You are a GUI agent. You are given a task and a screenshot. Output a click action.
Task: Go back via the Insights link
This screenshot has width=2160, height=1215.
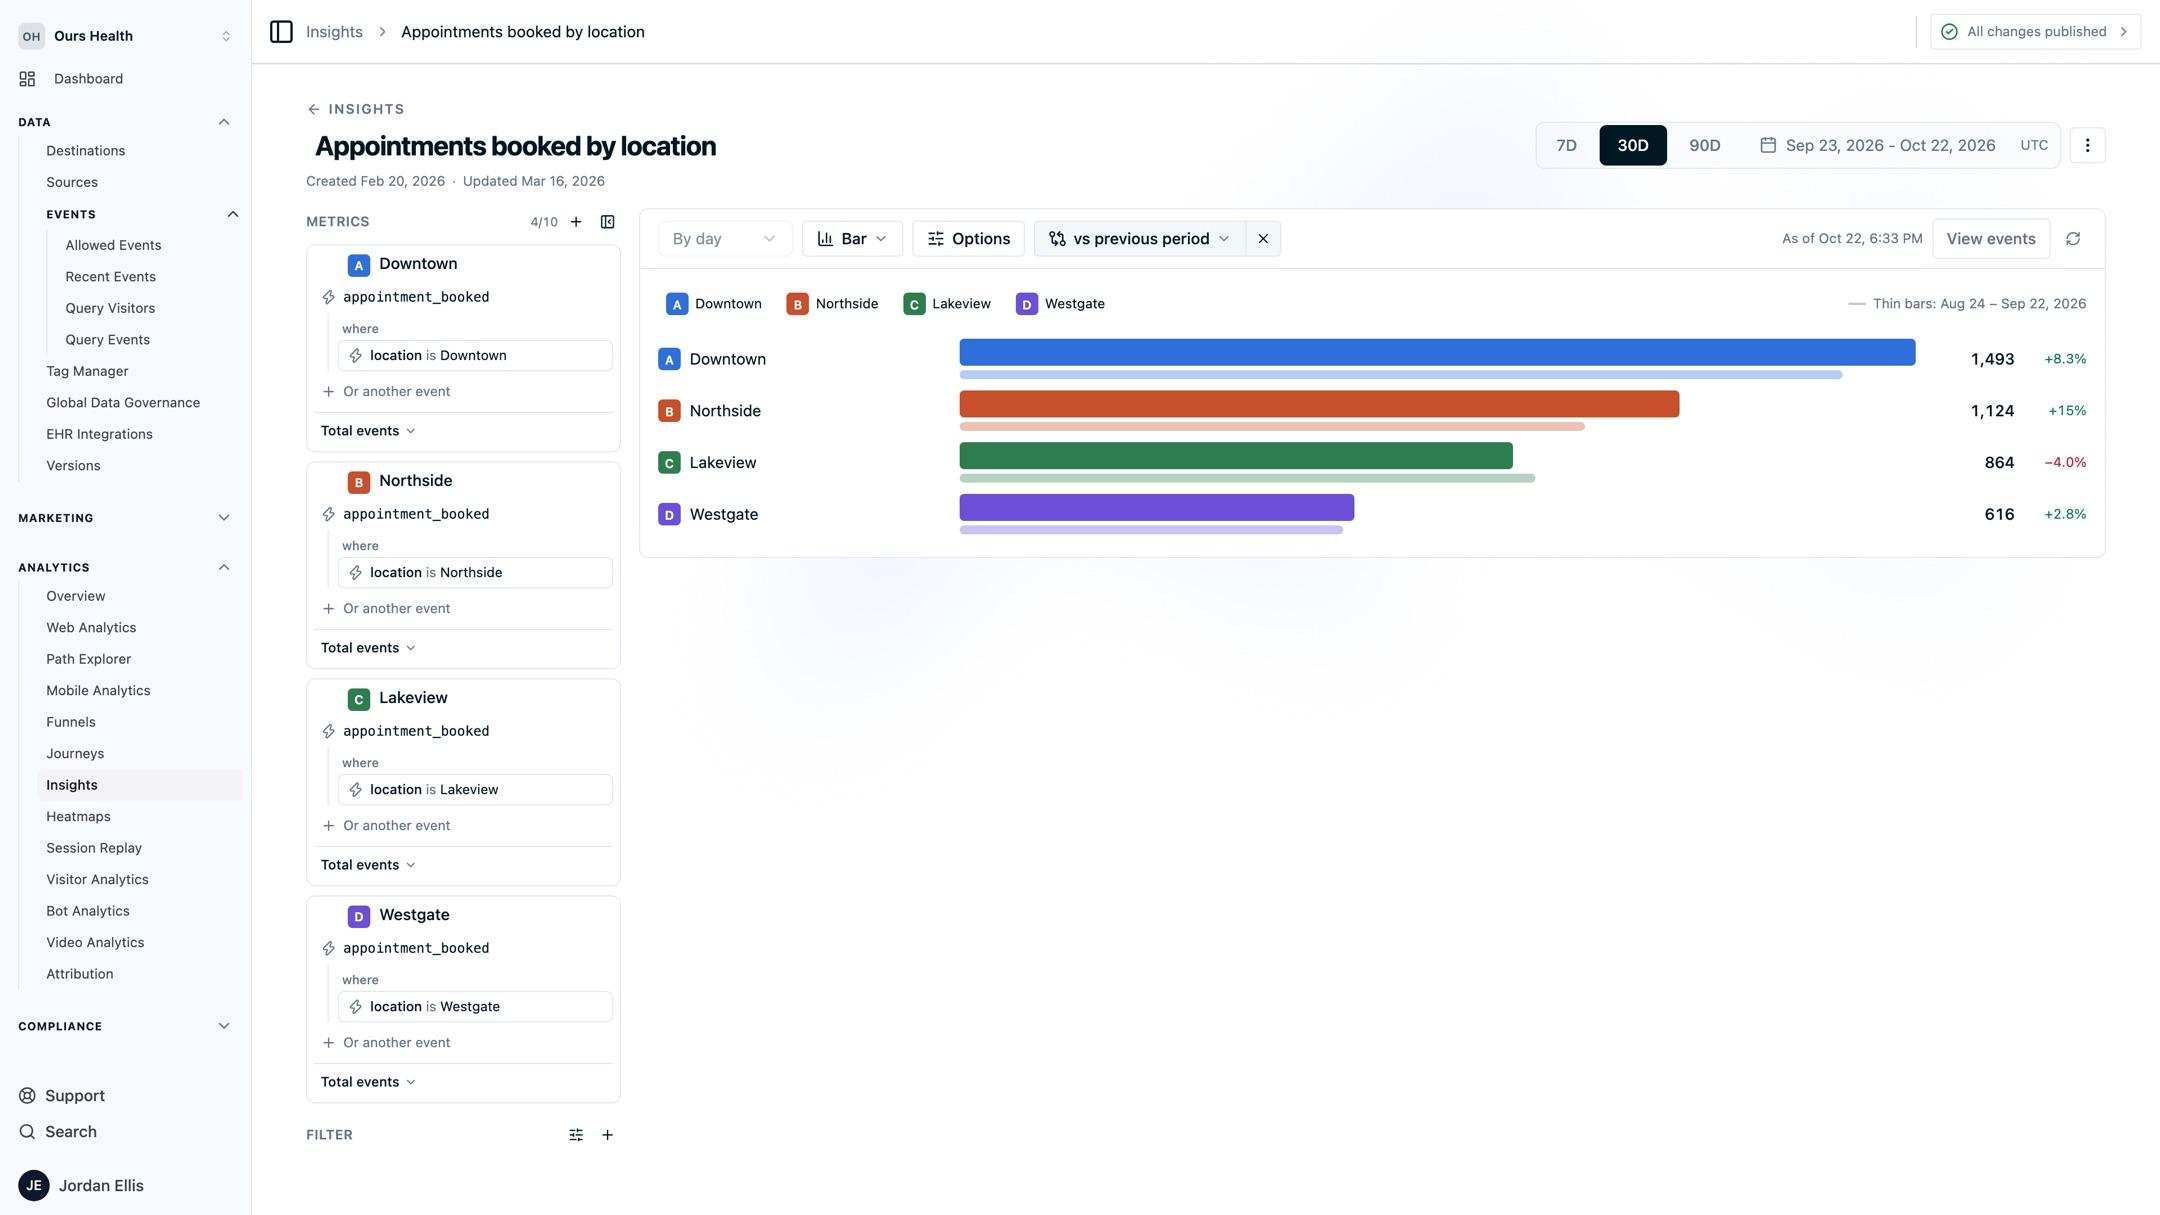click(355, 109)
